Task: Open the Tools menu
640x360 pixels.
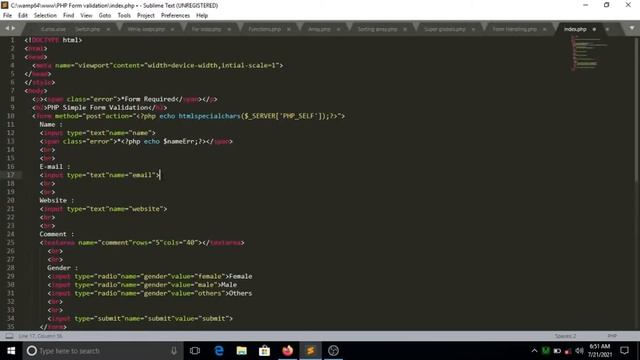Action: tap(124, 16)
